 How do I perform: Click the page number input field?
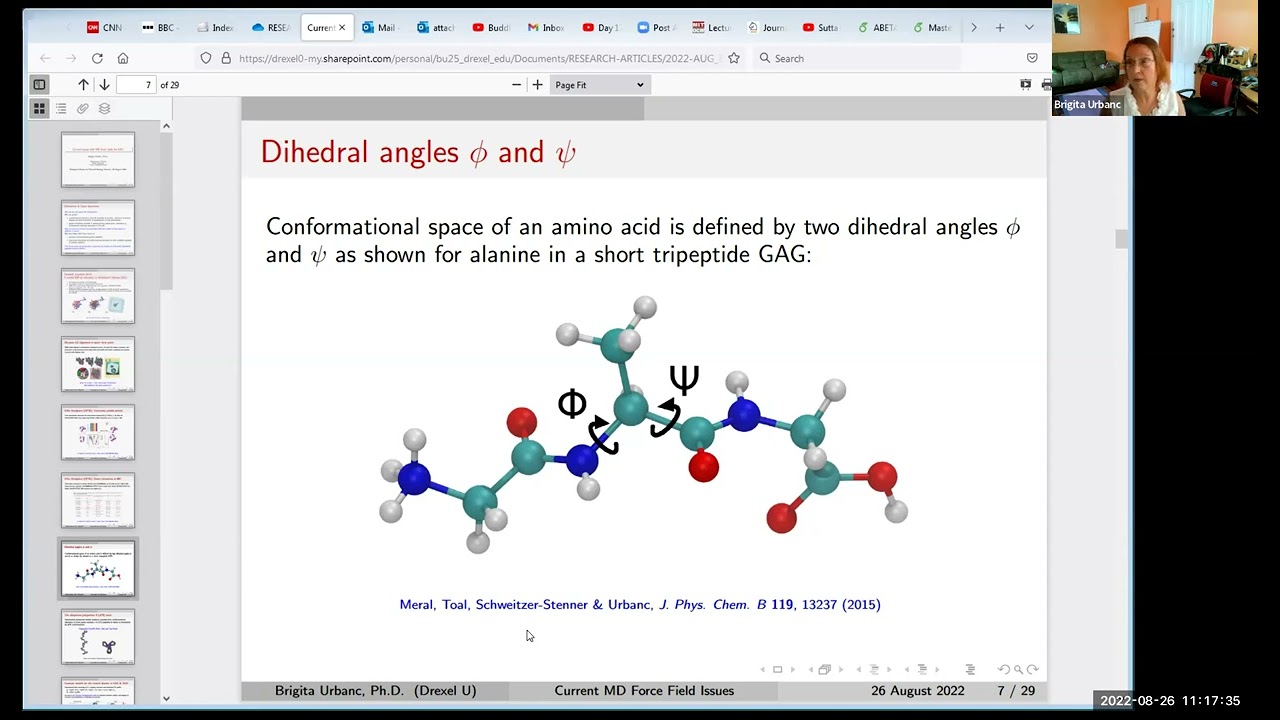click(137, 85)
